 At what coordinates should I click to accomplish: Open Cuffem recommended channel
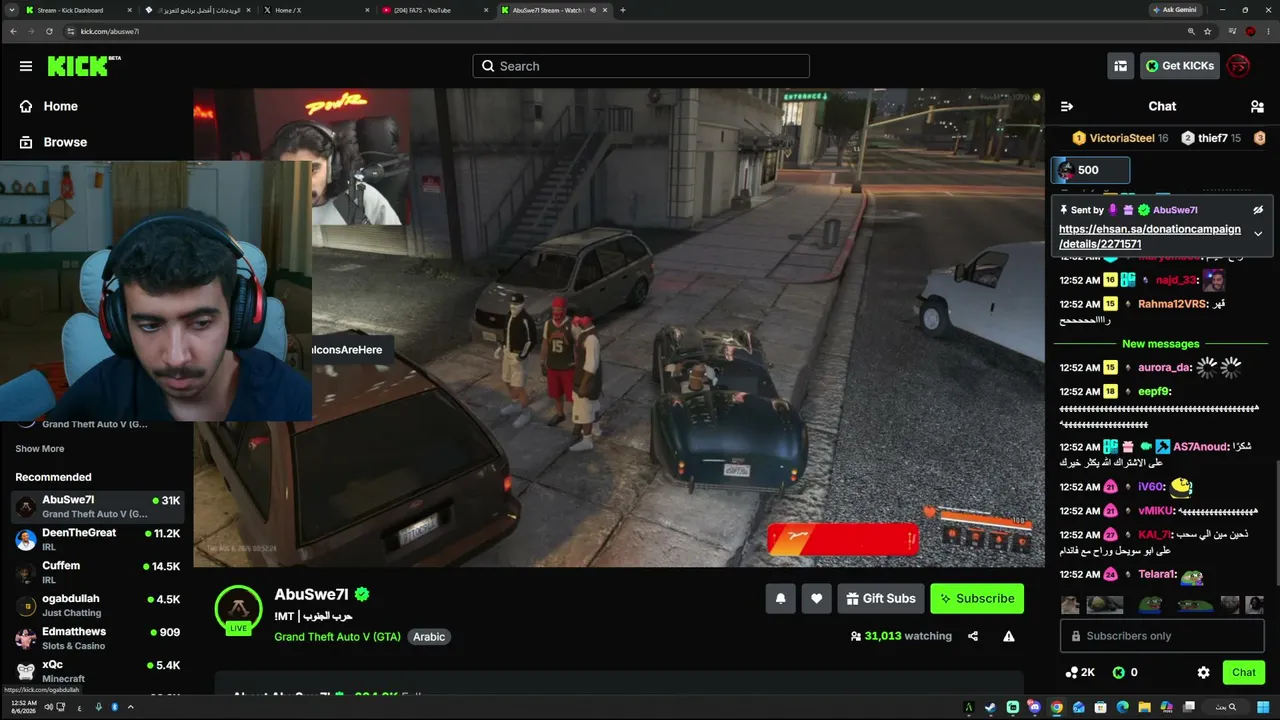tap(97, 573)
